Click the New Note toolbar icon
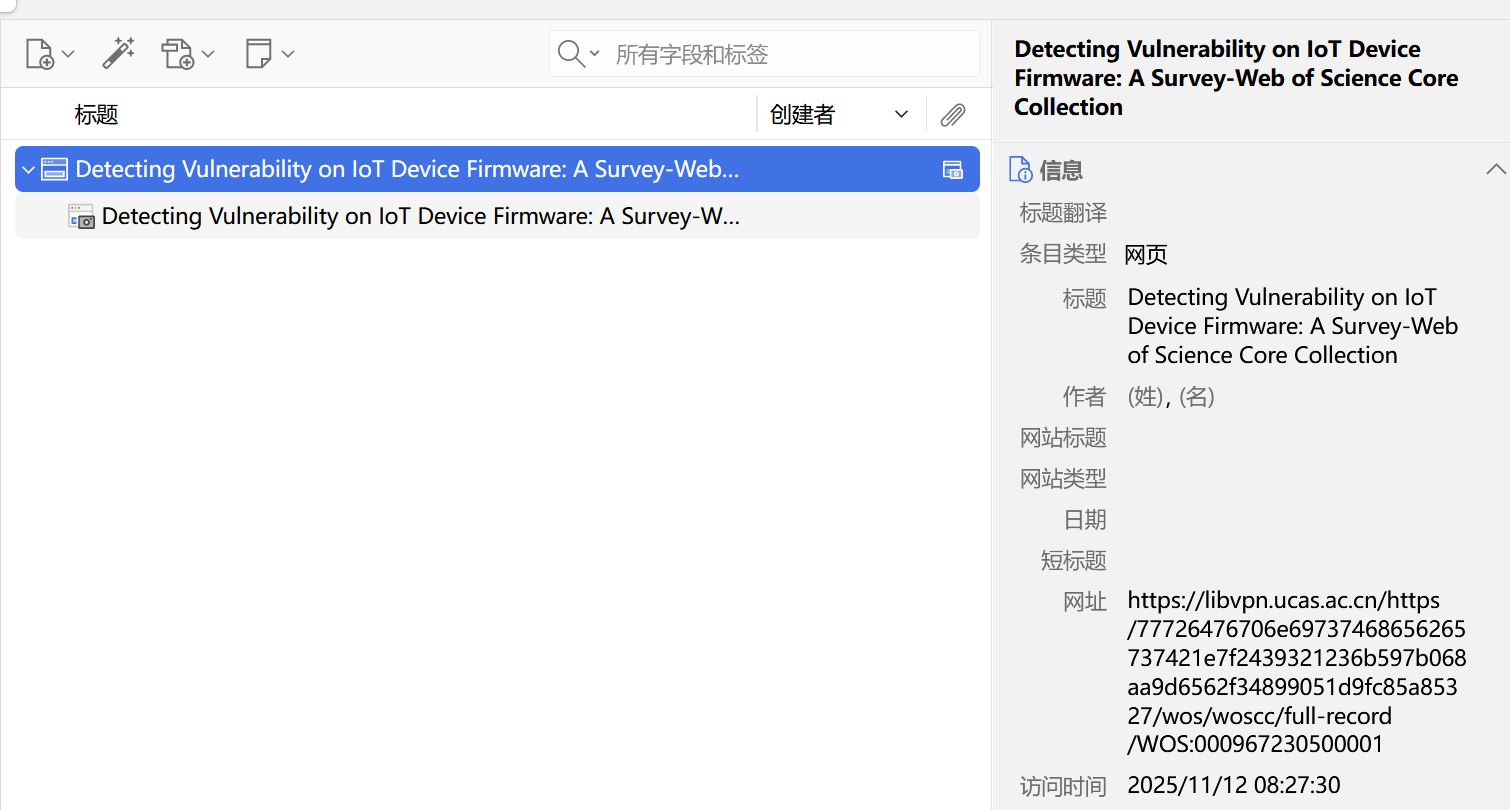 (x=259, y=54)
